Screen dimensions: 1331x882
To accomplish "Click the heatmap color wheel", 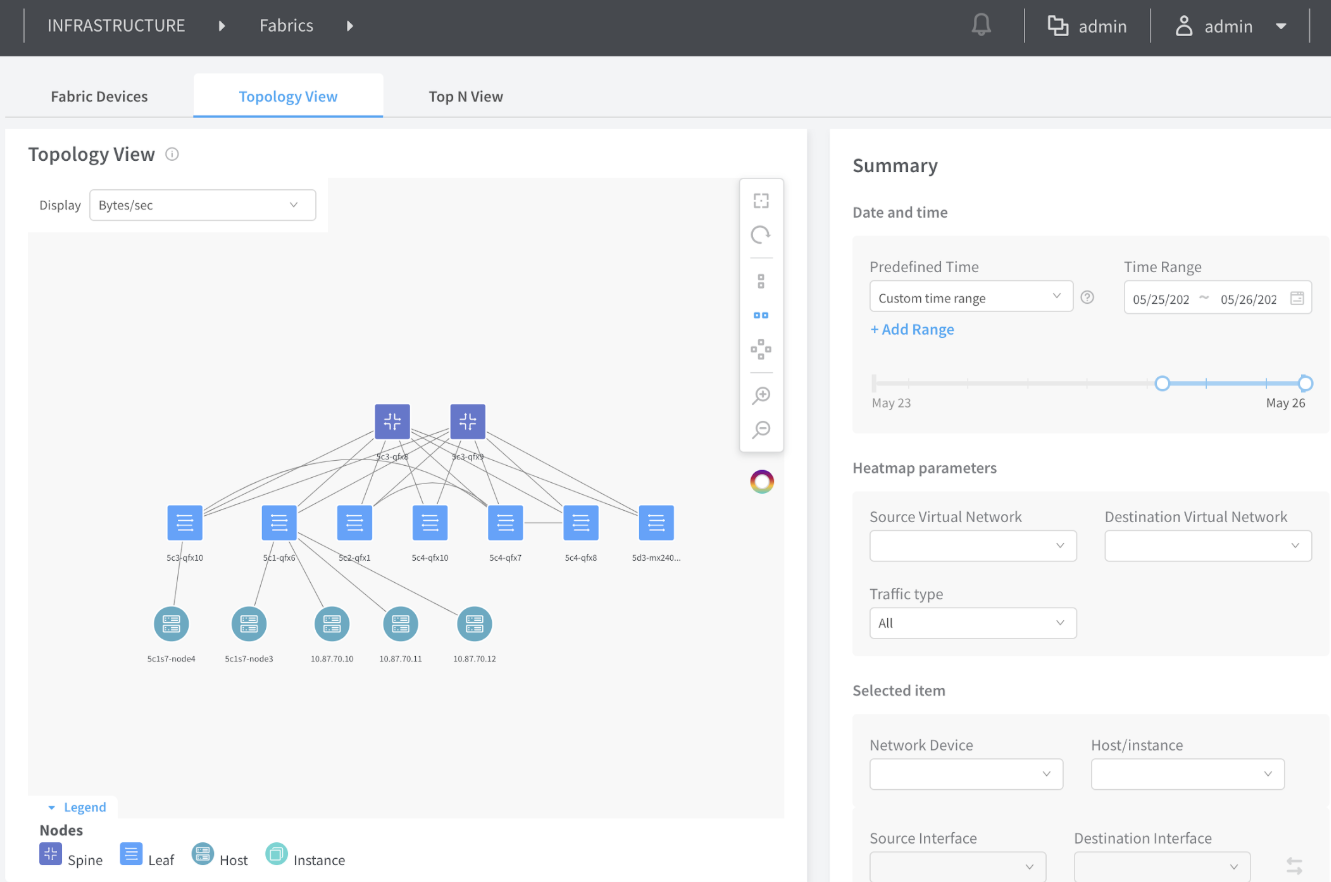I will point(762,482).
